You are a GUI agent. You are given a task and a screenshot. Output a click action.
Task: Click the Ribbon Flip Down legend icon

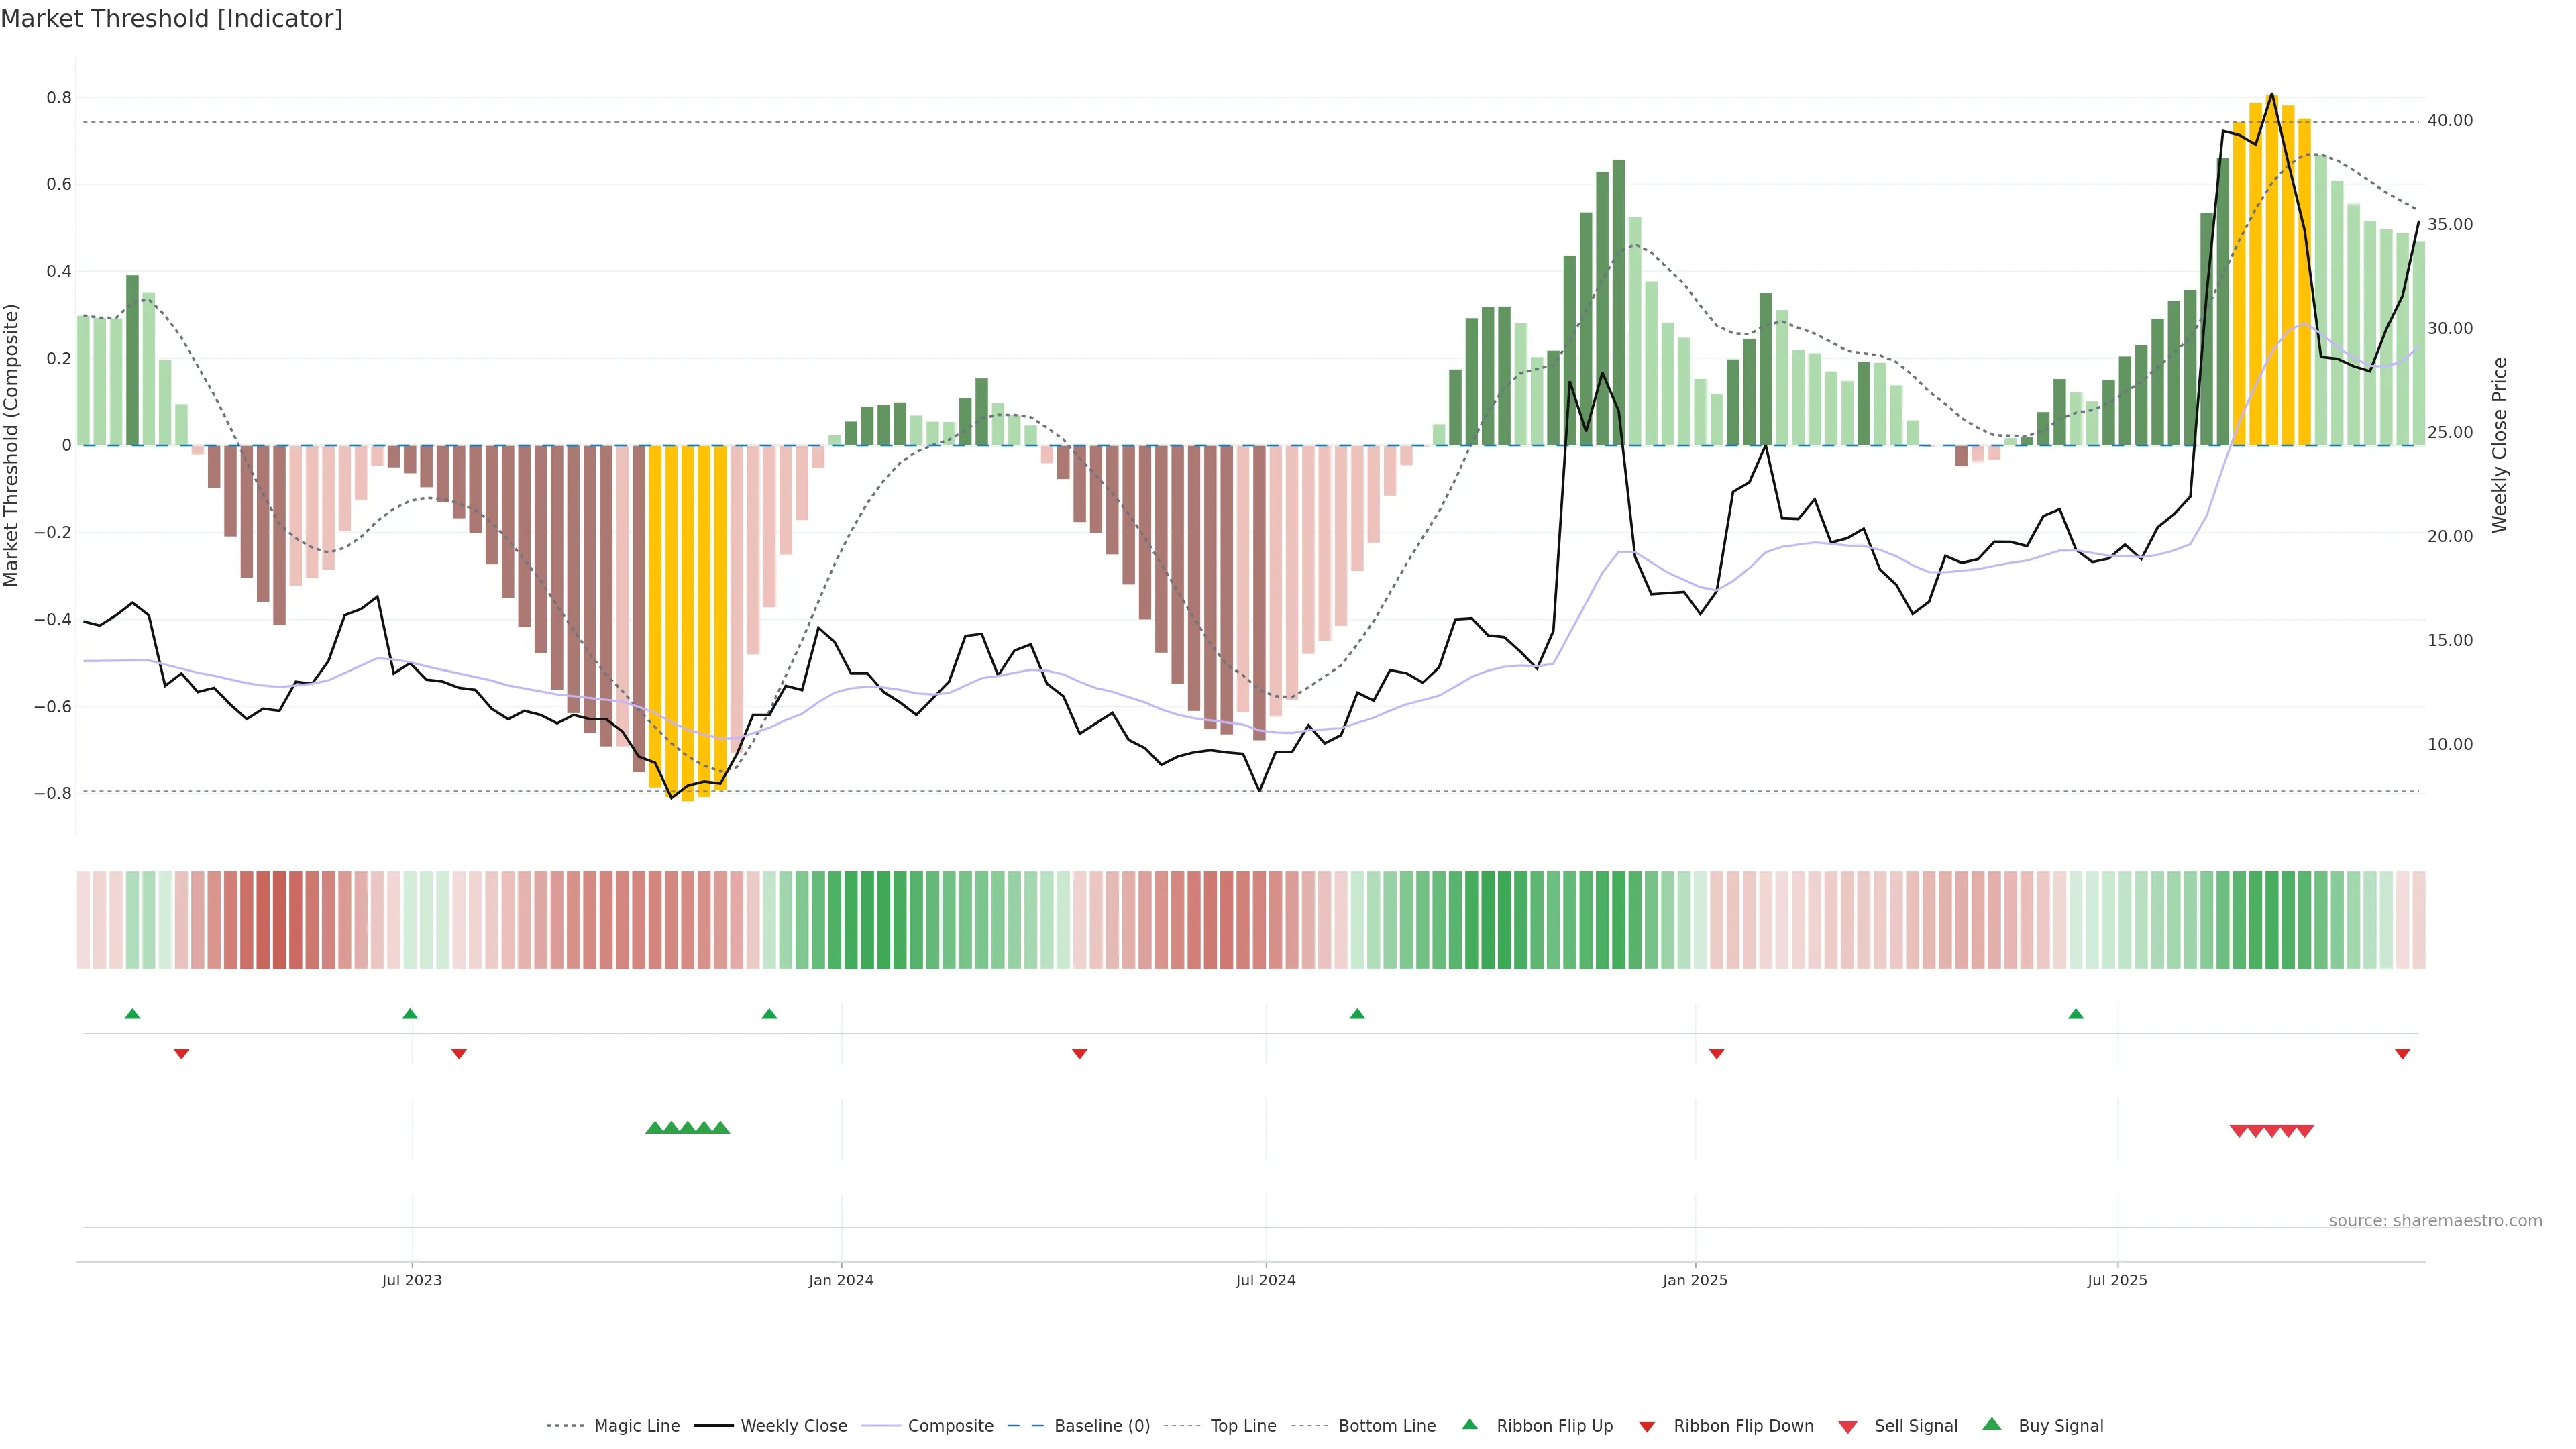point(1647,1426)
